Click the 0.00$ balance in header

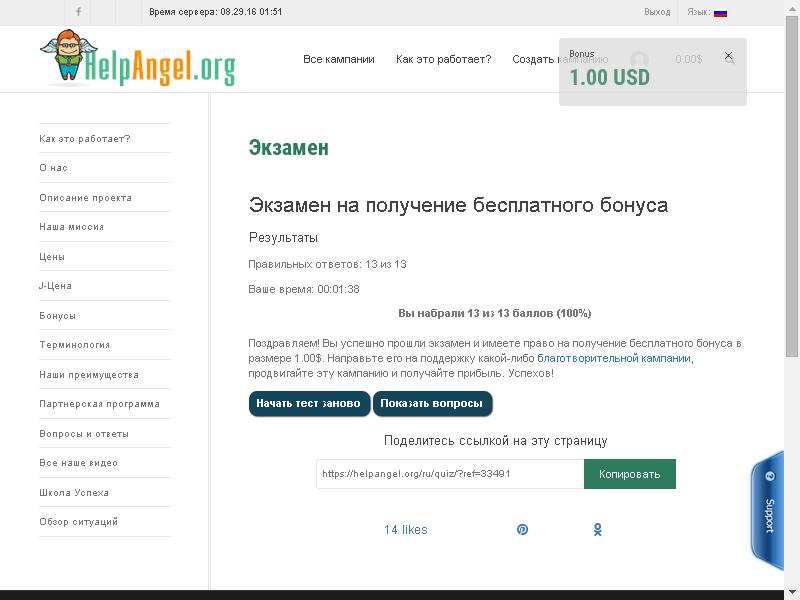coord(688,59)
